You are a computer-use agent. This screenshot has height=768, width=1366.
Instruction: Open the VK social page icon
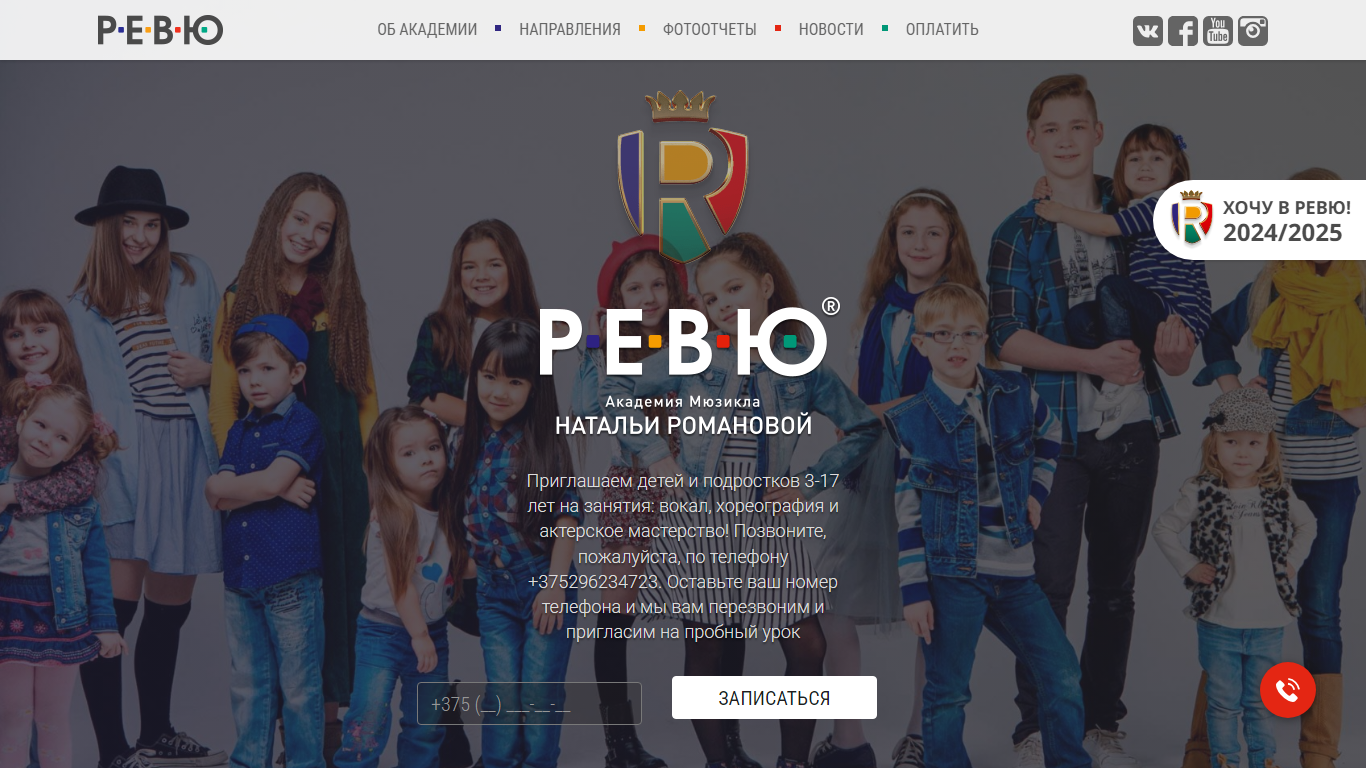click(x=1147, y=31)
